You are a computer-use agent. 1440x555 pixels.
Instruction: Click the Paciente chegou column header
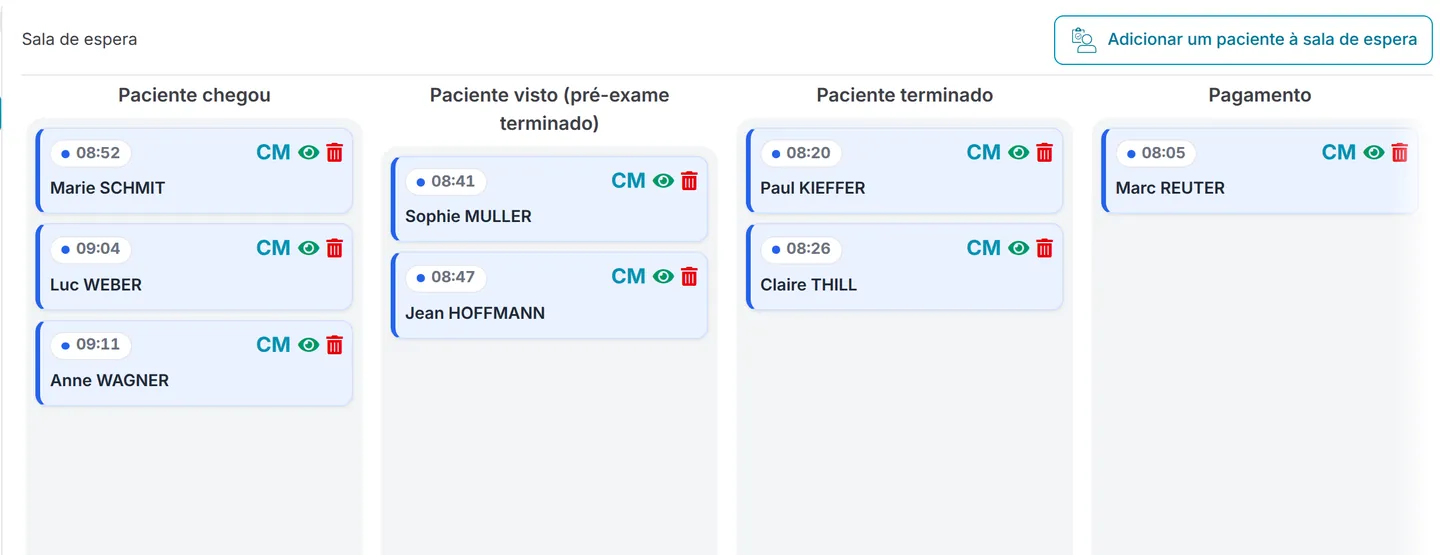tap(194, 95)
